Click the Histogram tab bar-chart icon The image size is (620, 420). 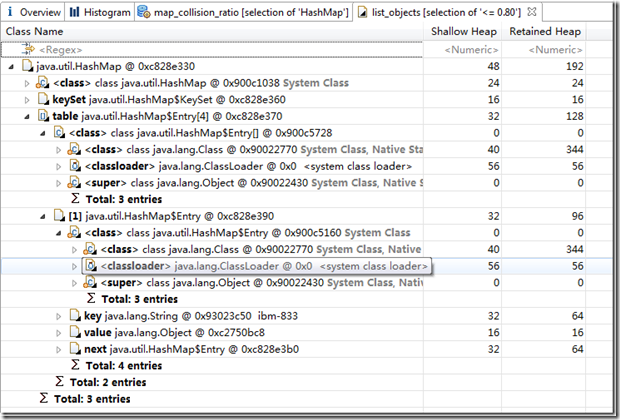(76, 12)
